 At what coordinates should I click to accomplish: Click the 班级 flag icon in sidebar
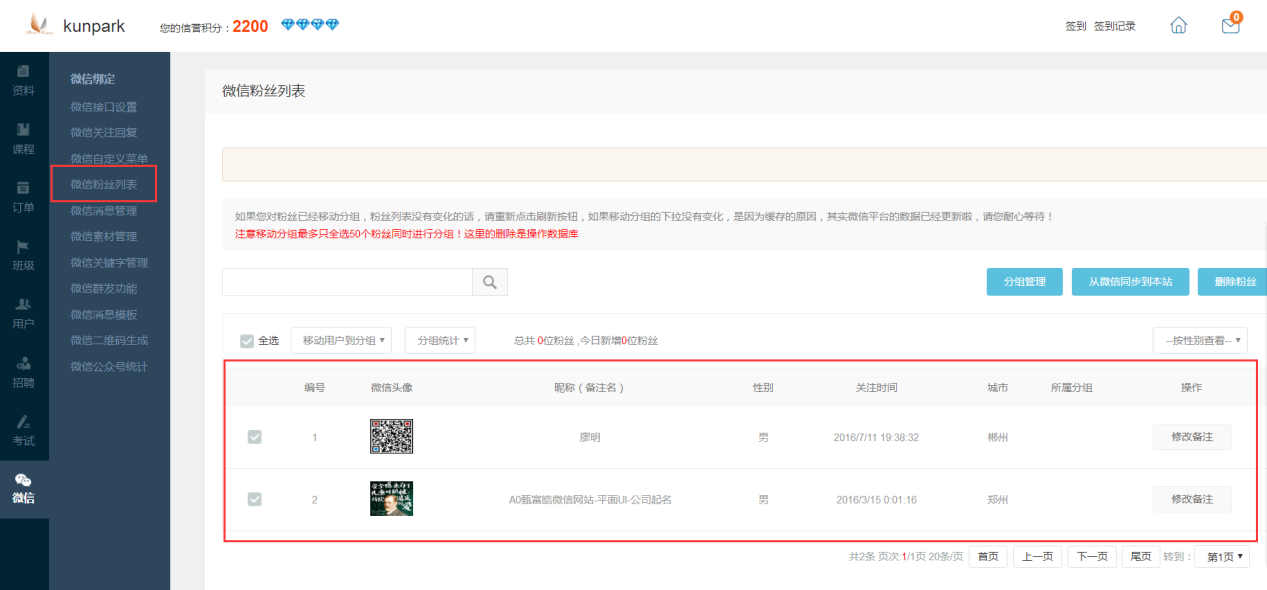(23, 255)
